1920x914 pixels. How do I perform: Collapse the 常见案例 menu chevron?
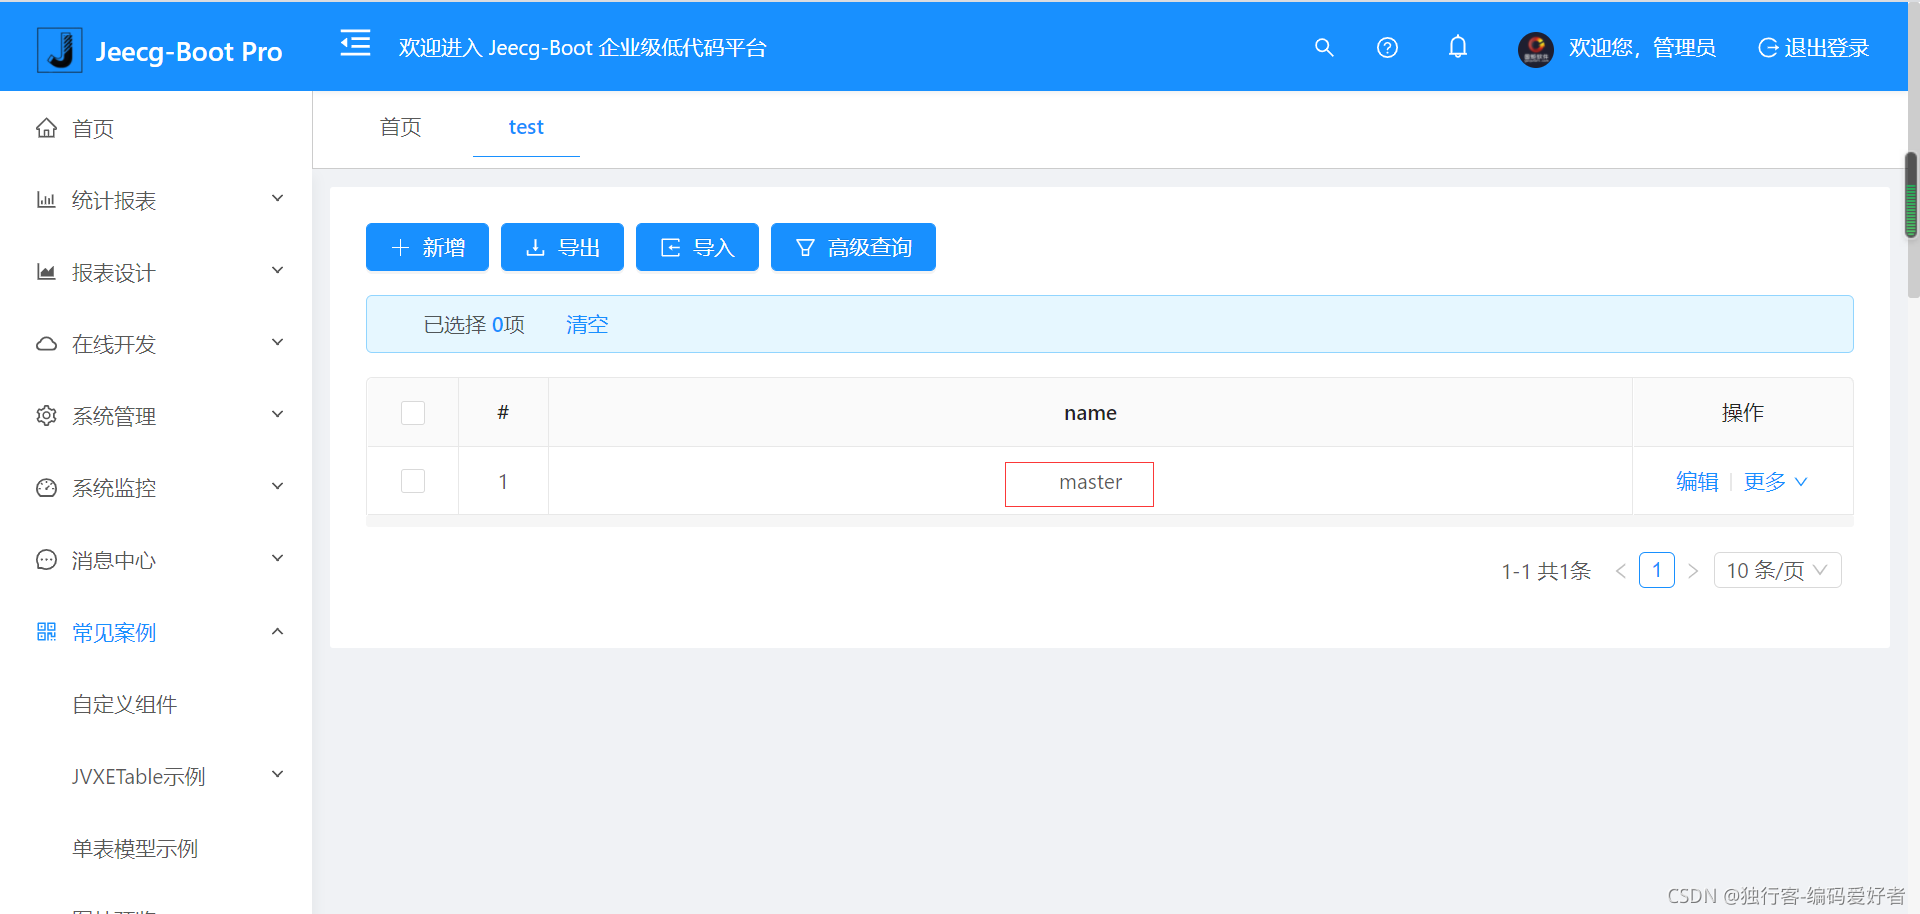(278, 631)
